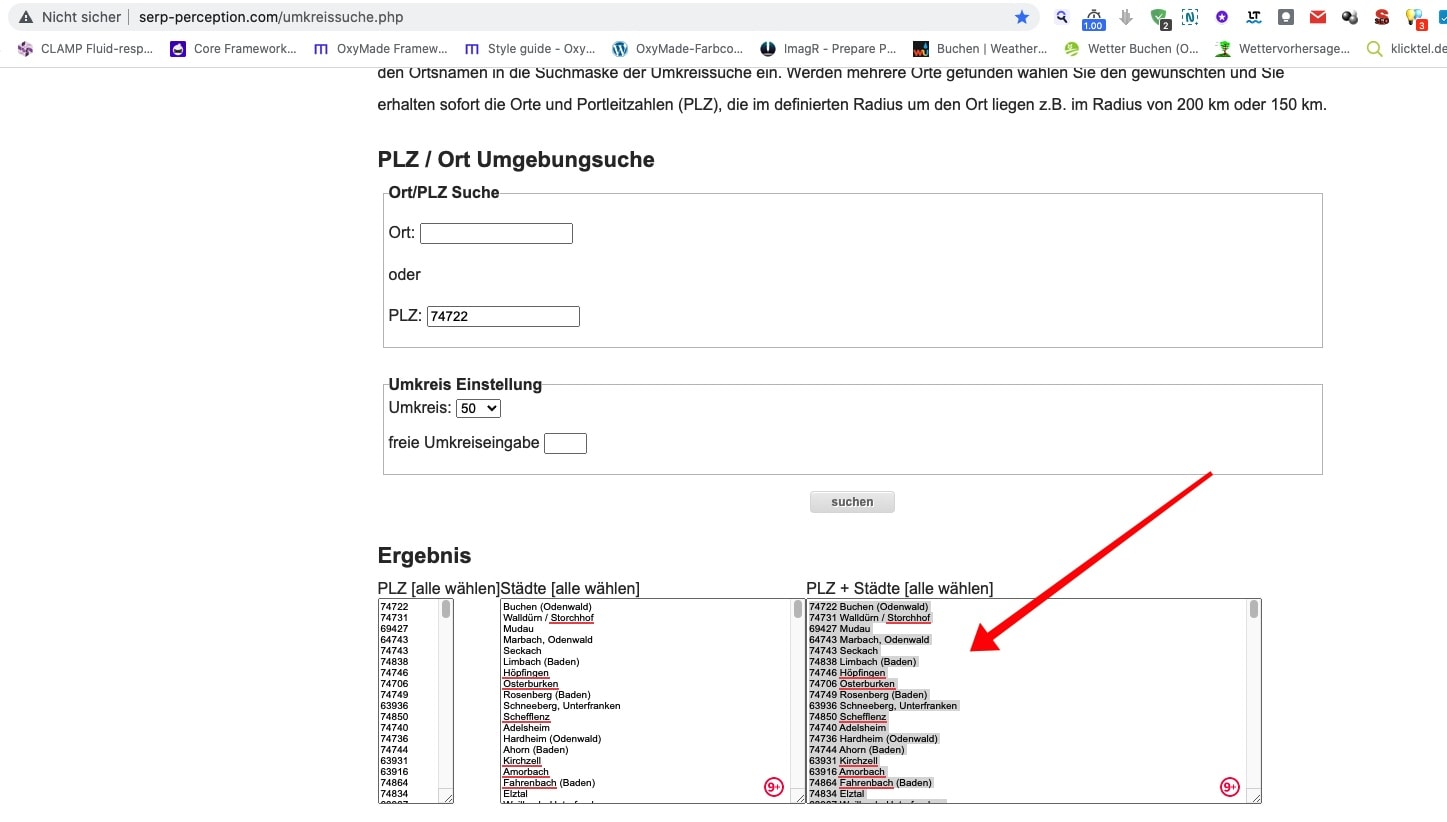Click the red envelope mail extension icon
Screen dimensions: 1447x822
(x=1318, y=17)
